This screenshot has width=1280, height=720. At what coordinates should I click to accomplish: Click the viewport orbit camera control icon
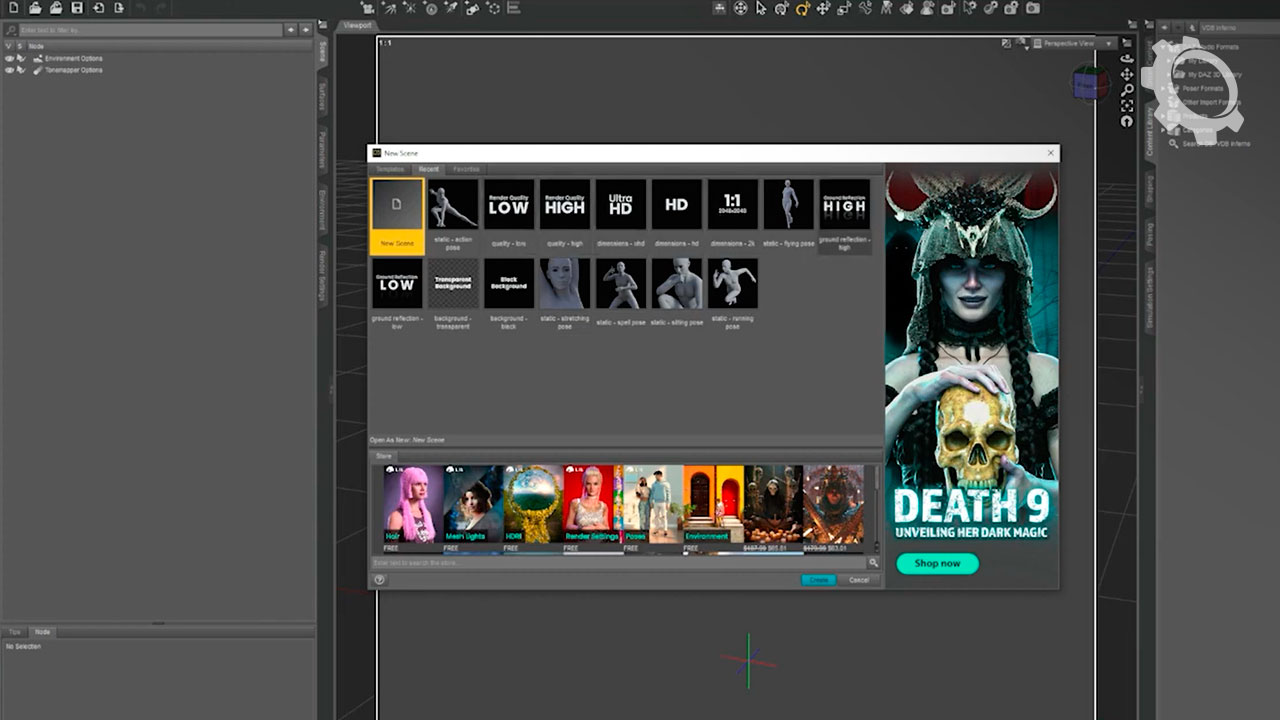[x=1127, y=58]
